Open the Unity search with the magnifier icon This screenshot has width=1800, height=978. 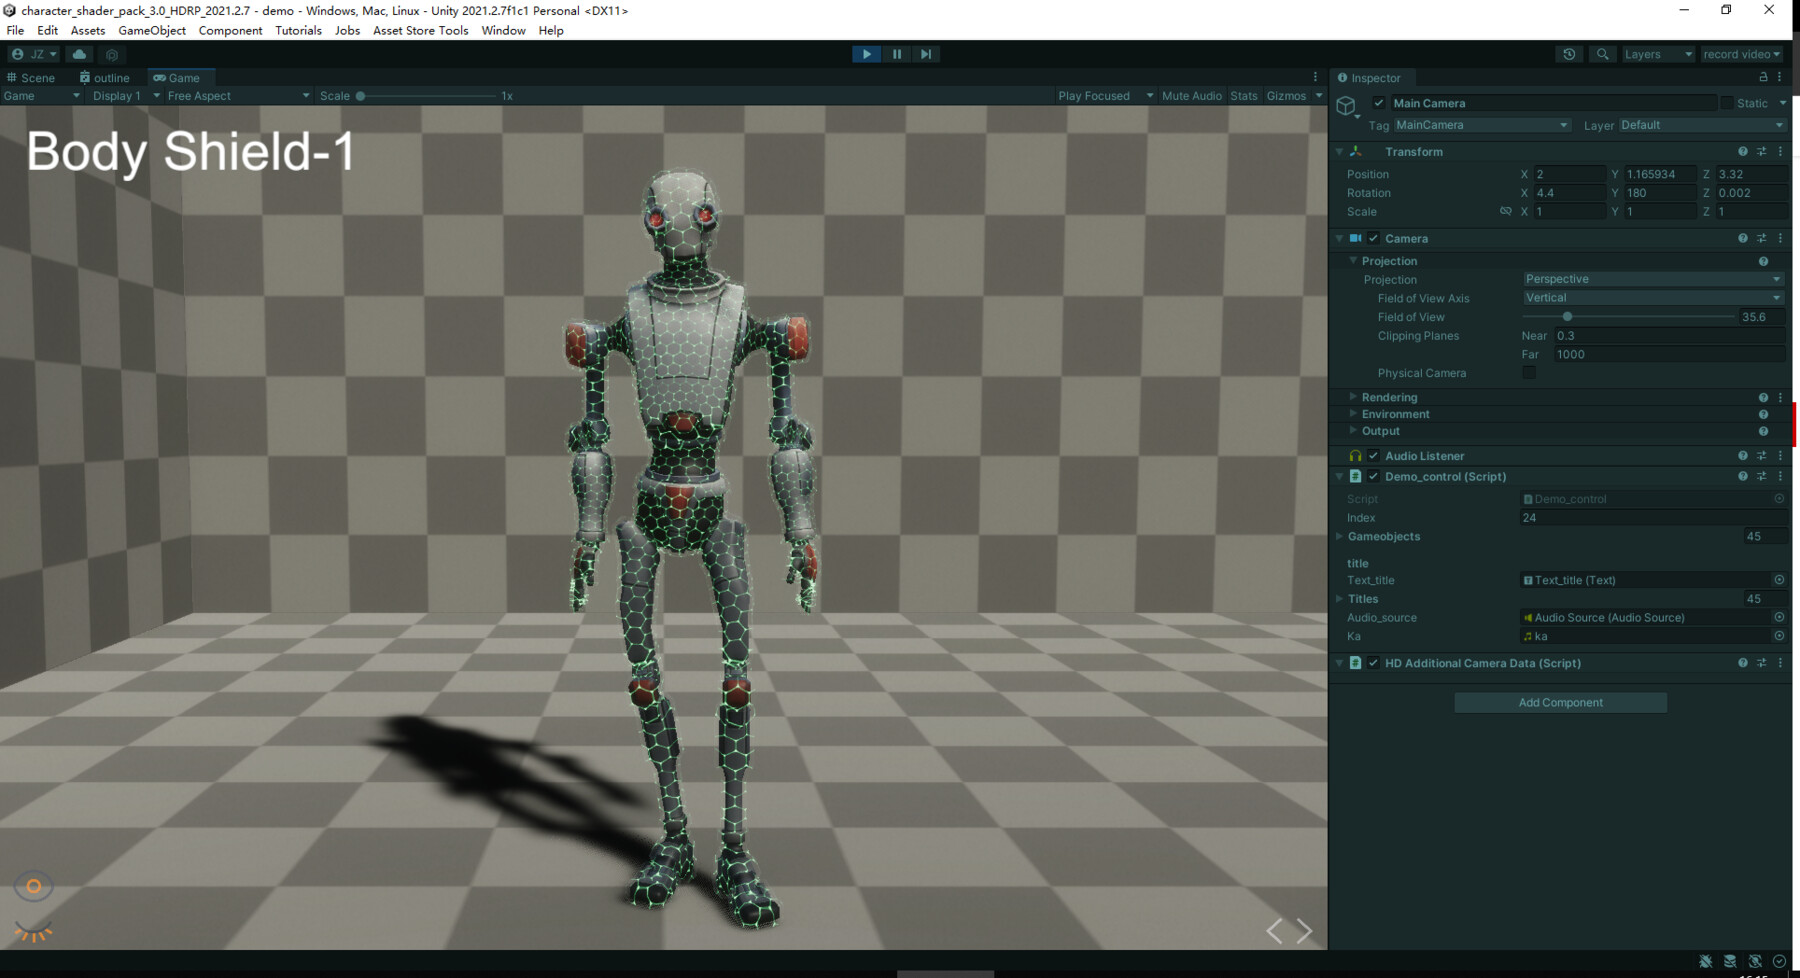pyautogui.click(x=1602, y=54)
